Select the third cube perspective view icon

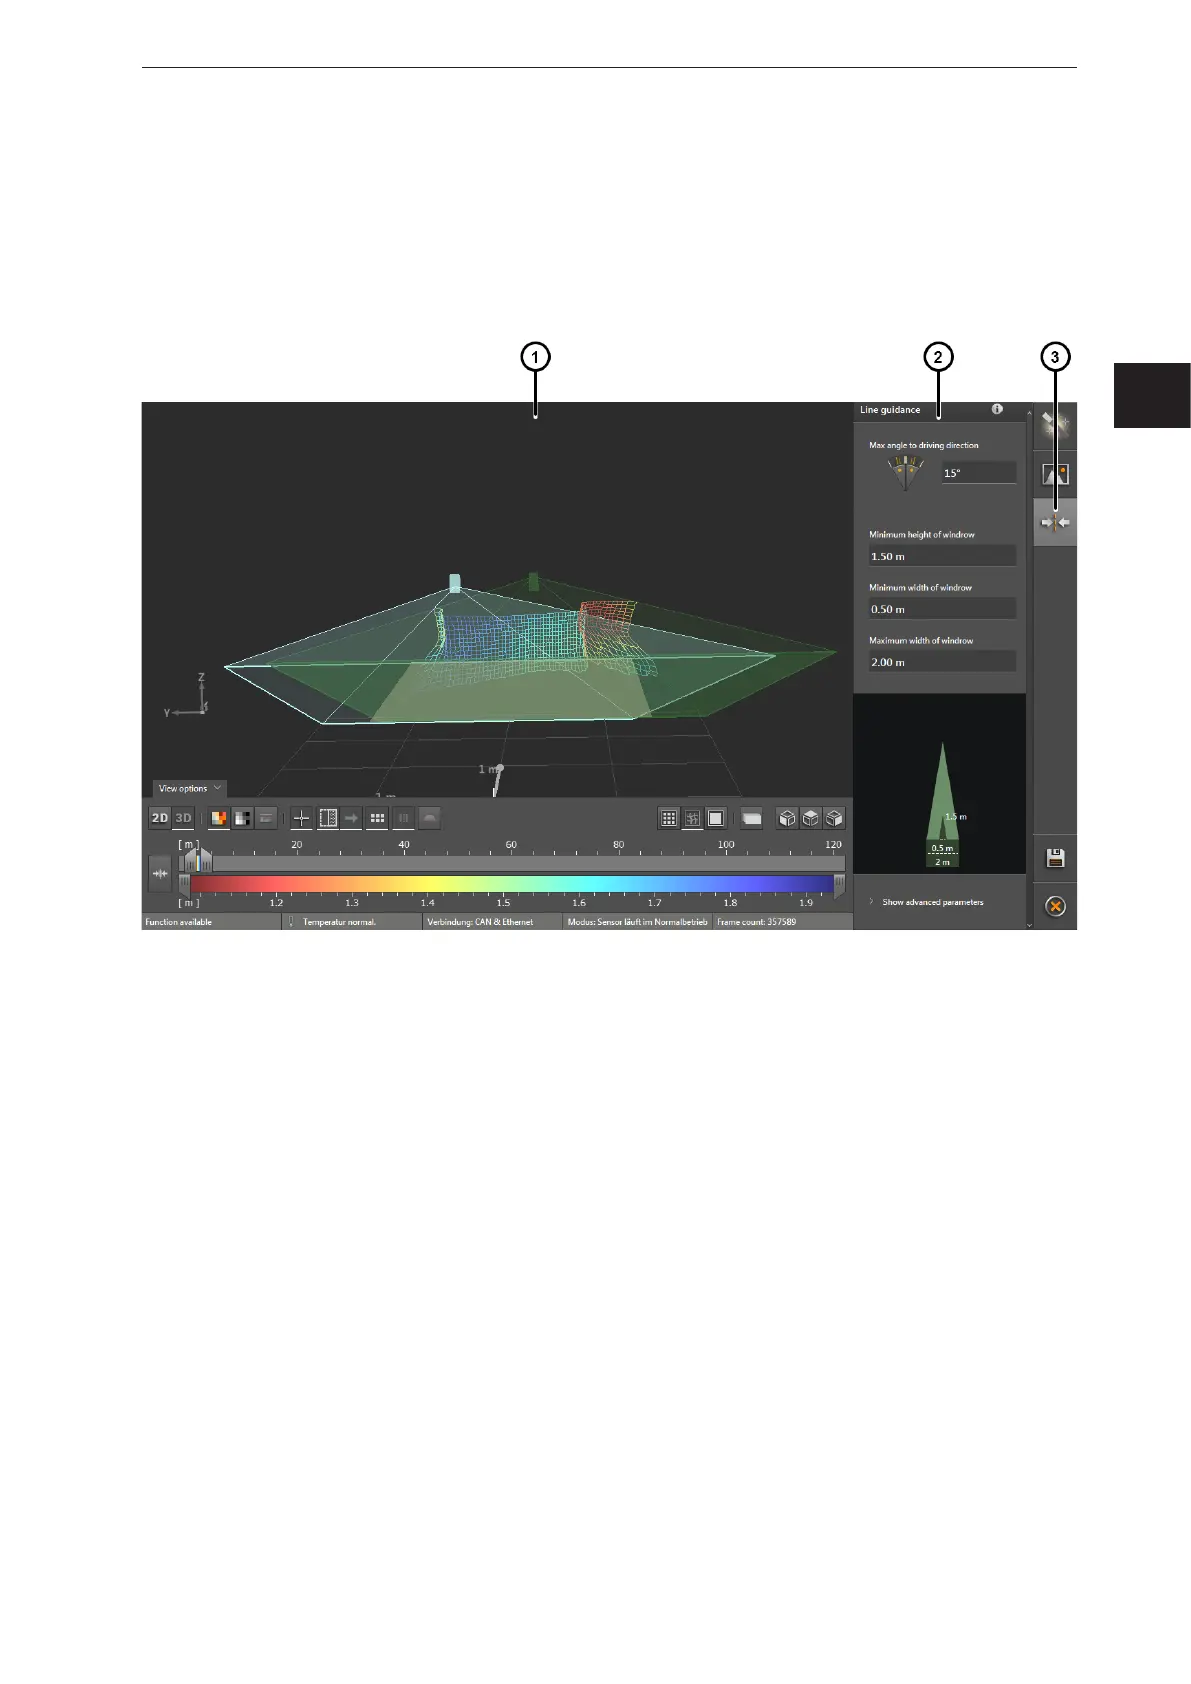click(x=834, y=819)
